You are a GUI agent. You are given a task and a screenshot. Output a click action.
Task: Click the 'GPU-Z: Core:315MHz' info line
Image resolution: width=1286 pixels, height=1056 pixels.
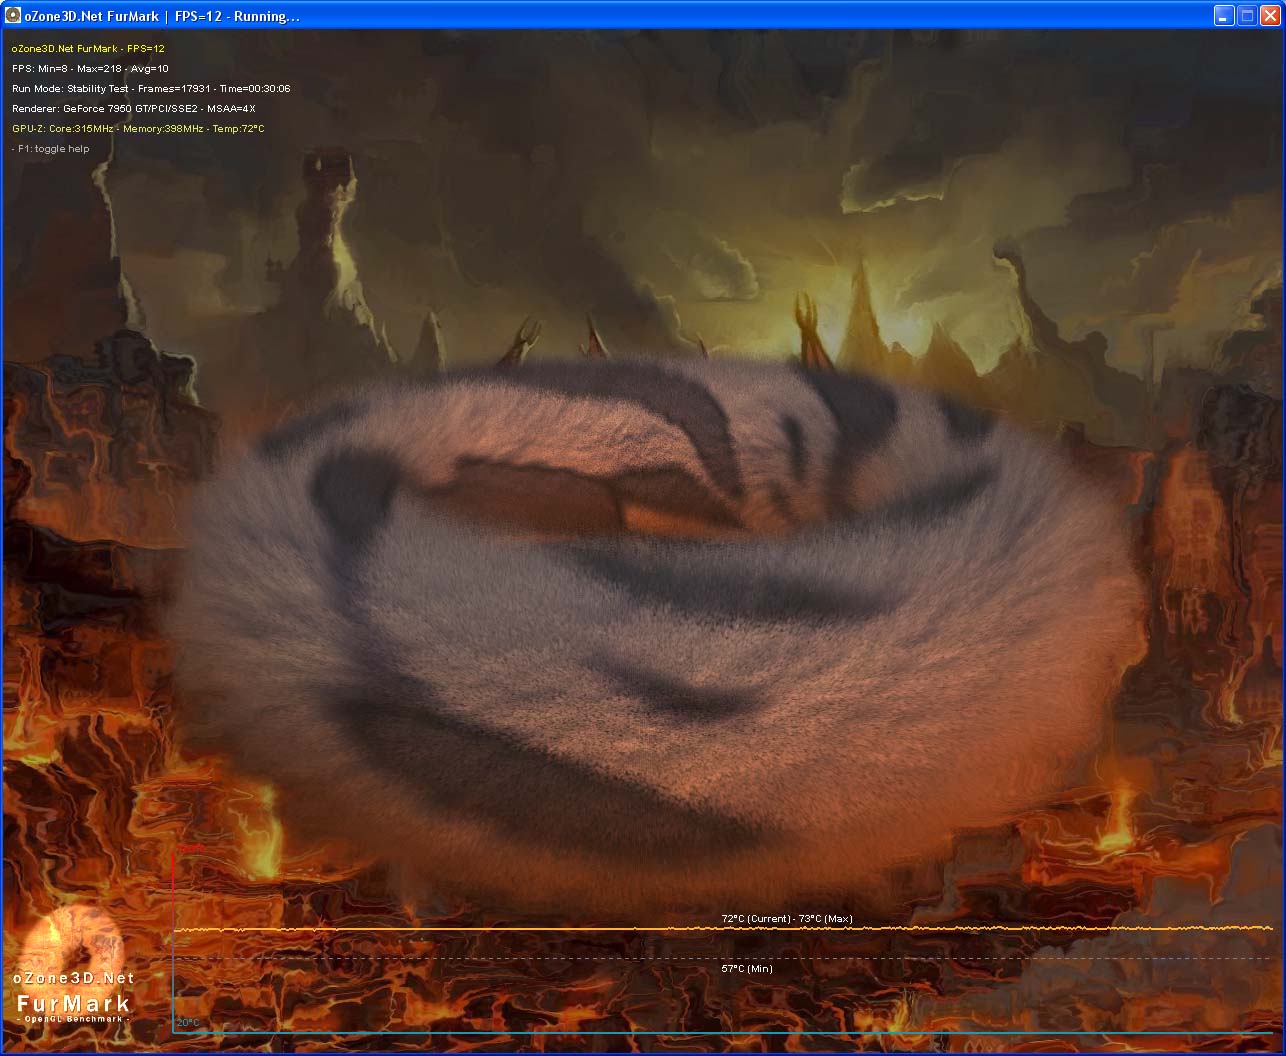point(138,128)
